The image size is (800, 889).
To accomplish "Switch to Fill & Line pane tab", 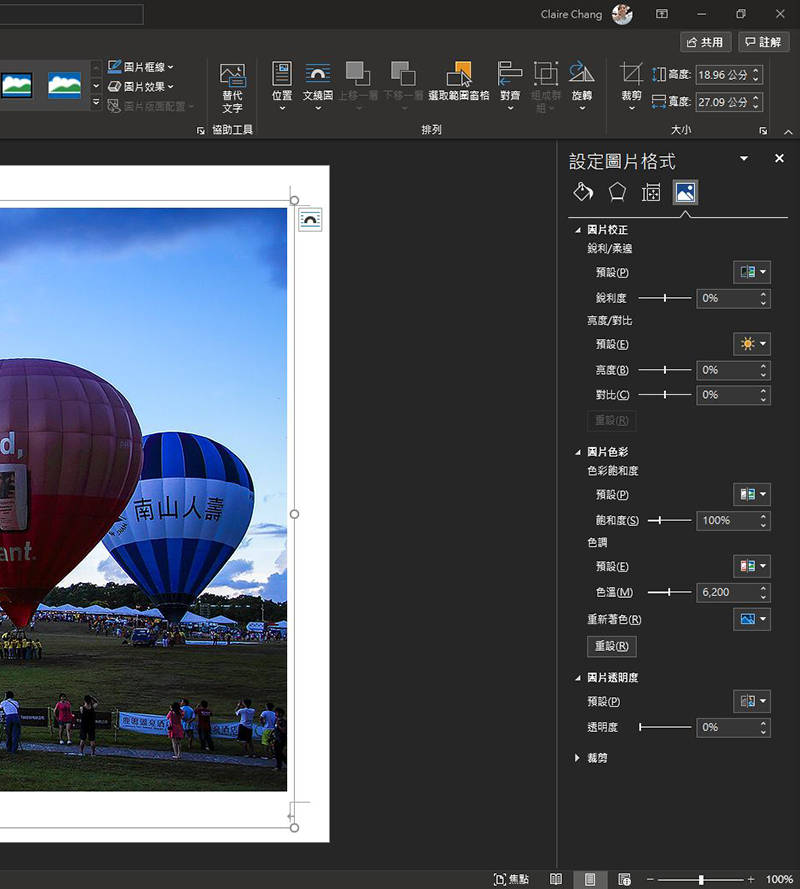I will [x=583, y=193].
